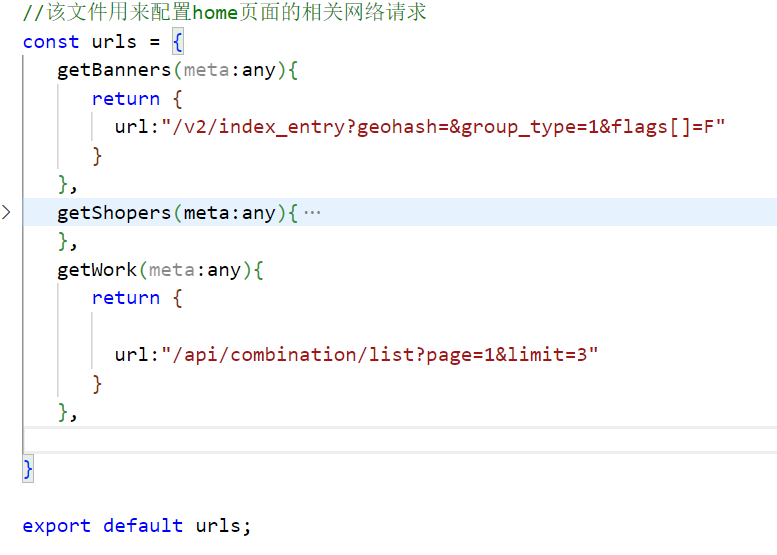
Task: Click the urls variable in the const declaration
Action: [x=114, y=42]
